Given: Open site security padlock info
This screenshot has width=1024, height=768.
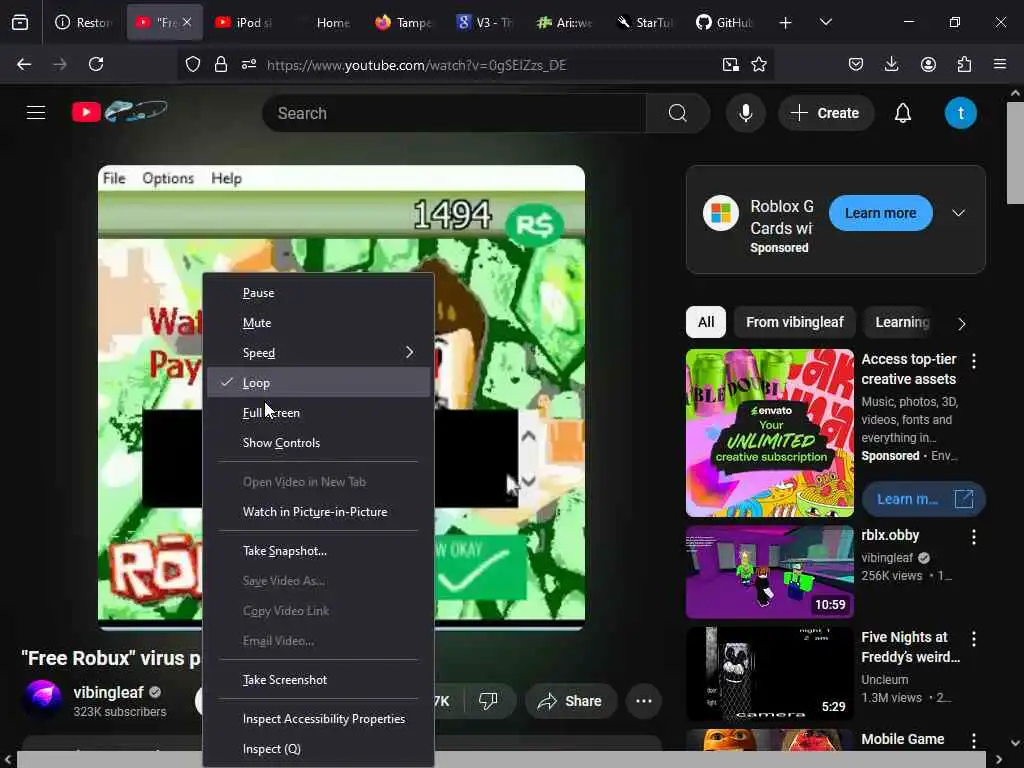Looking at the screenshot, I should [221, 64].
